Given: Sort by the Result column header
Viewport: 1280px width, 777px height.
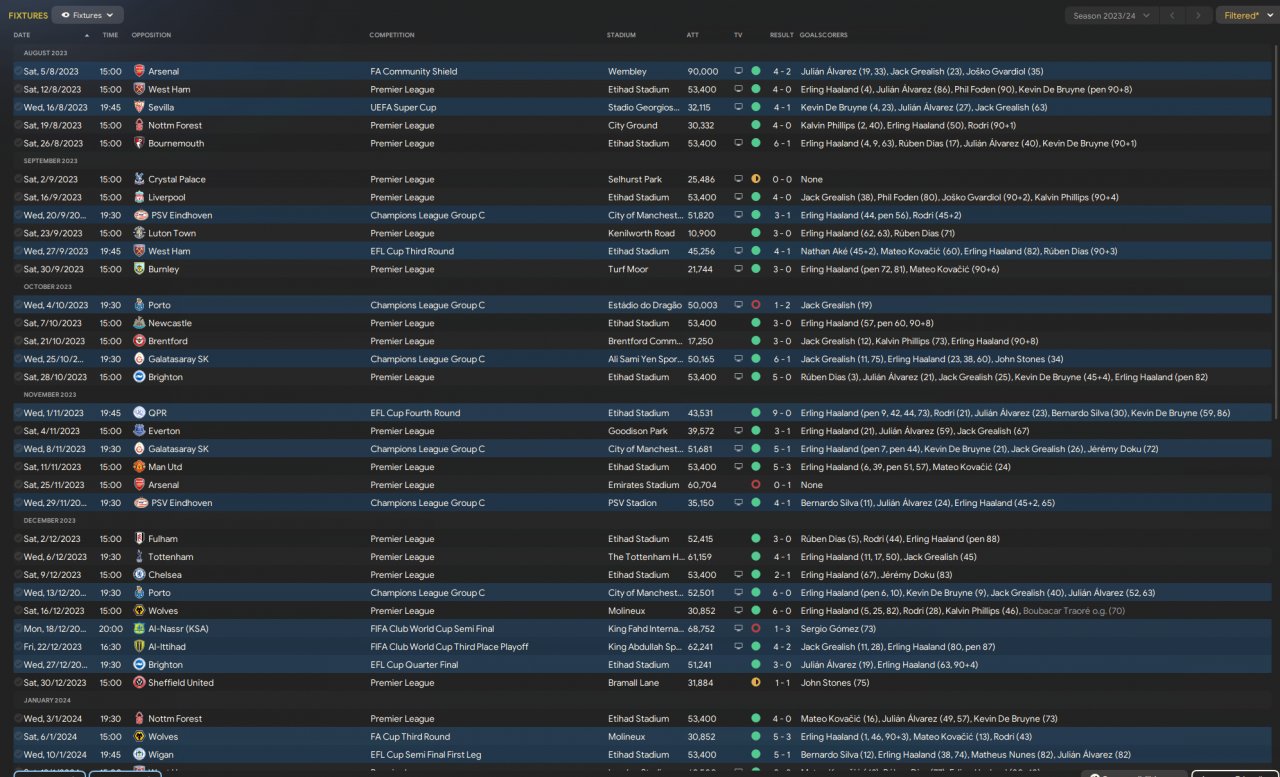Looking at the screenshot, I should [x=782, y=35].
